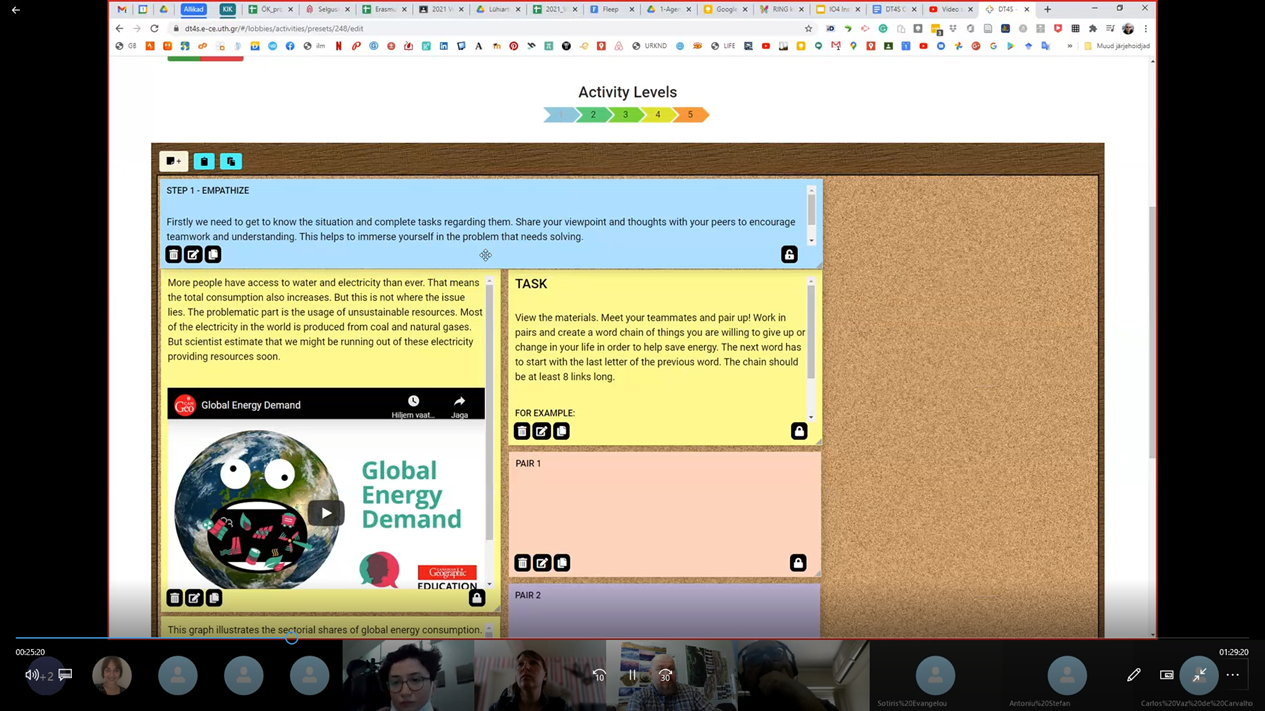The height and width of the screenshot is (711, 1265).
Task: Play the Global Energy Demand video
Action: tap(325, 513)
